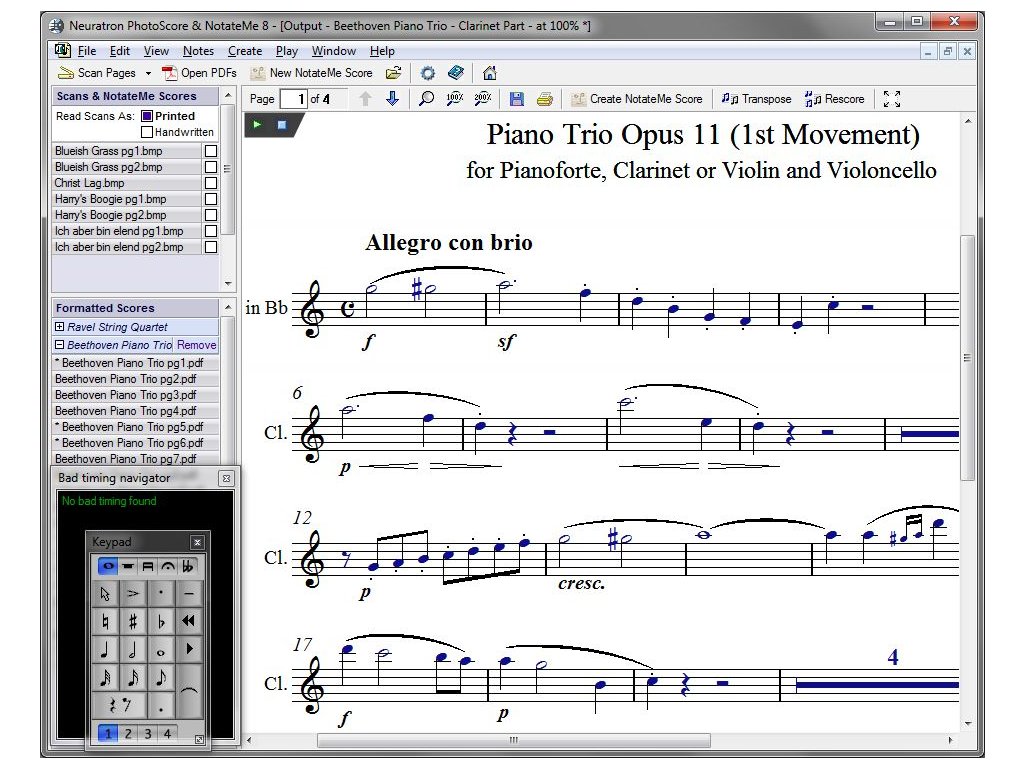Expand the Ravel String Quartet score

[x=59, y=327]
